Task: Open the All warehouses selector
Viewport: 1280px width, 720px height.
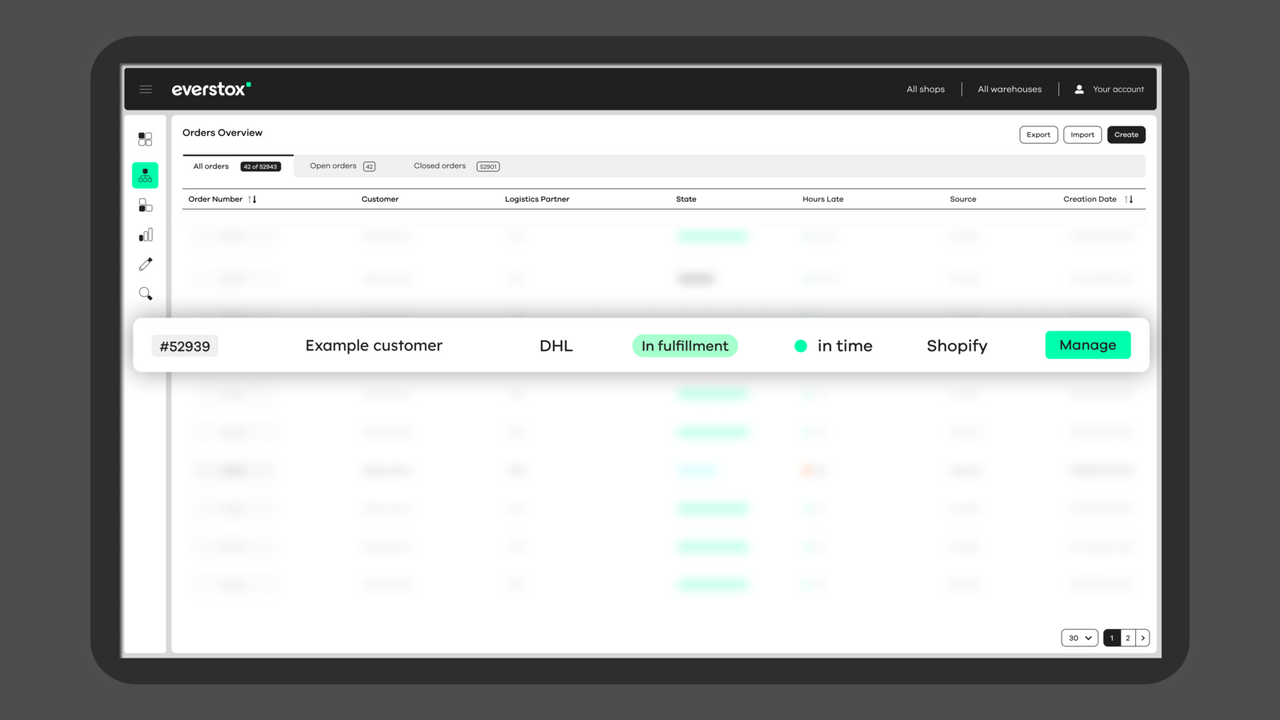Action: tap(1009, 89)
